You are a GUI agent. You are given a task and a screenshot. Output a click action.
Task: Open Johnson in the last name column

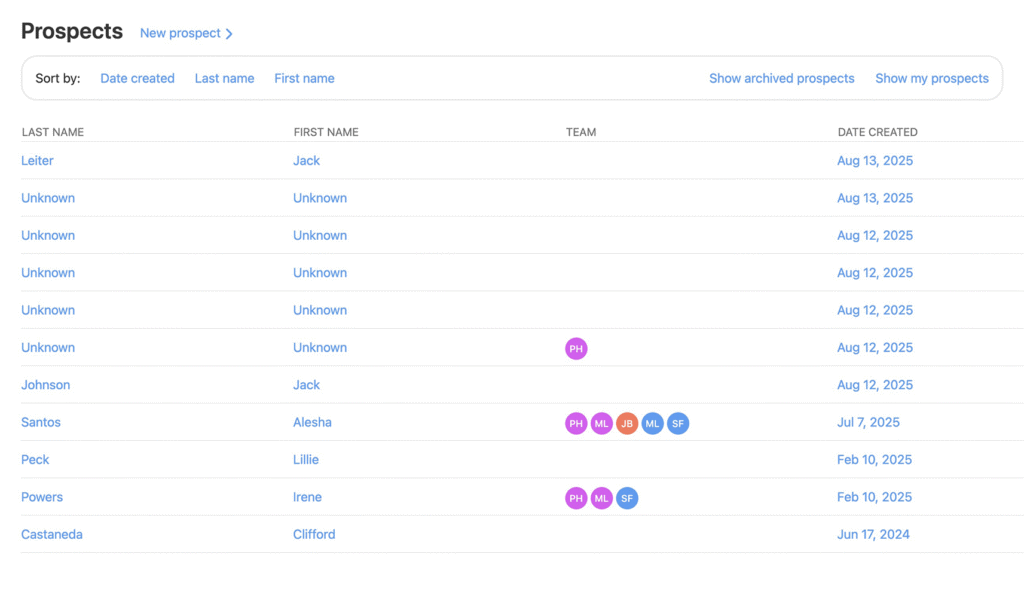coord(46,385)
